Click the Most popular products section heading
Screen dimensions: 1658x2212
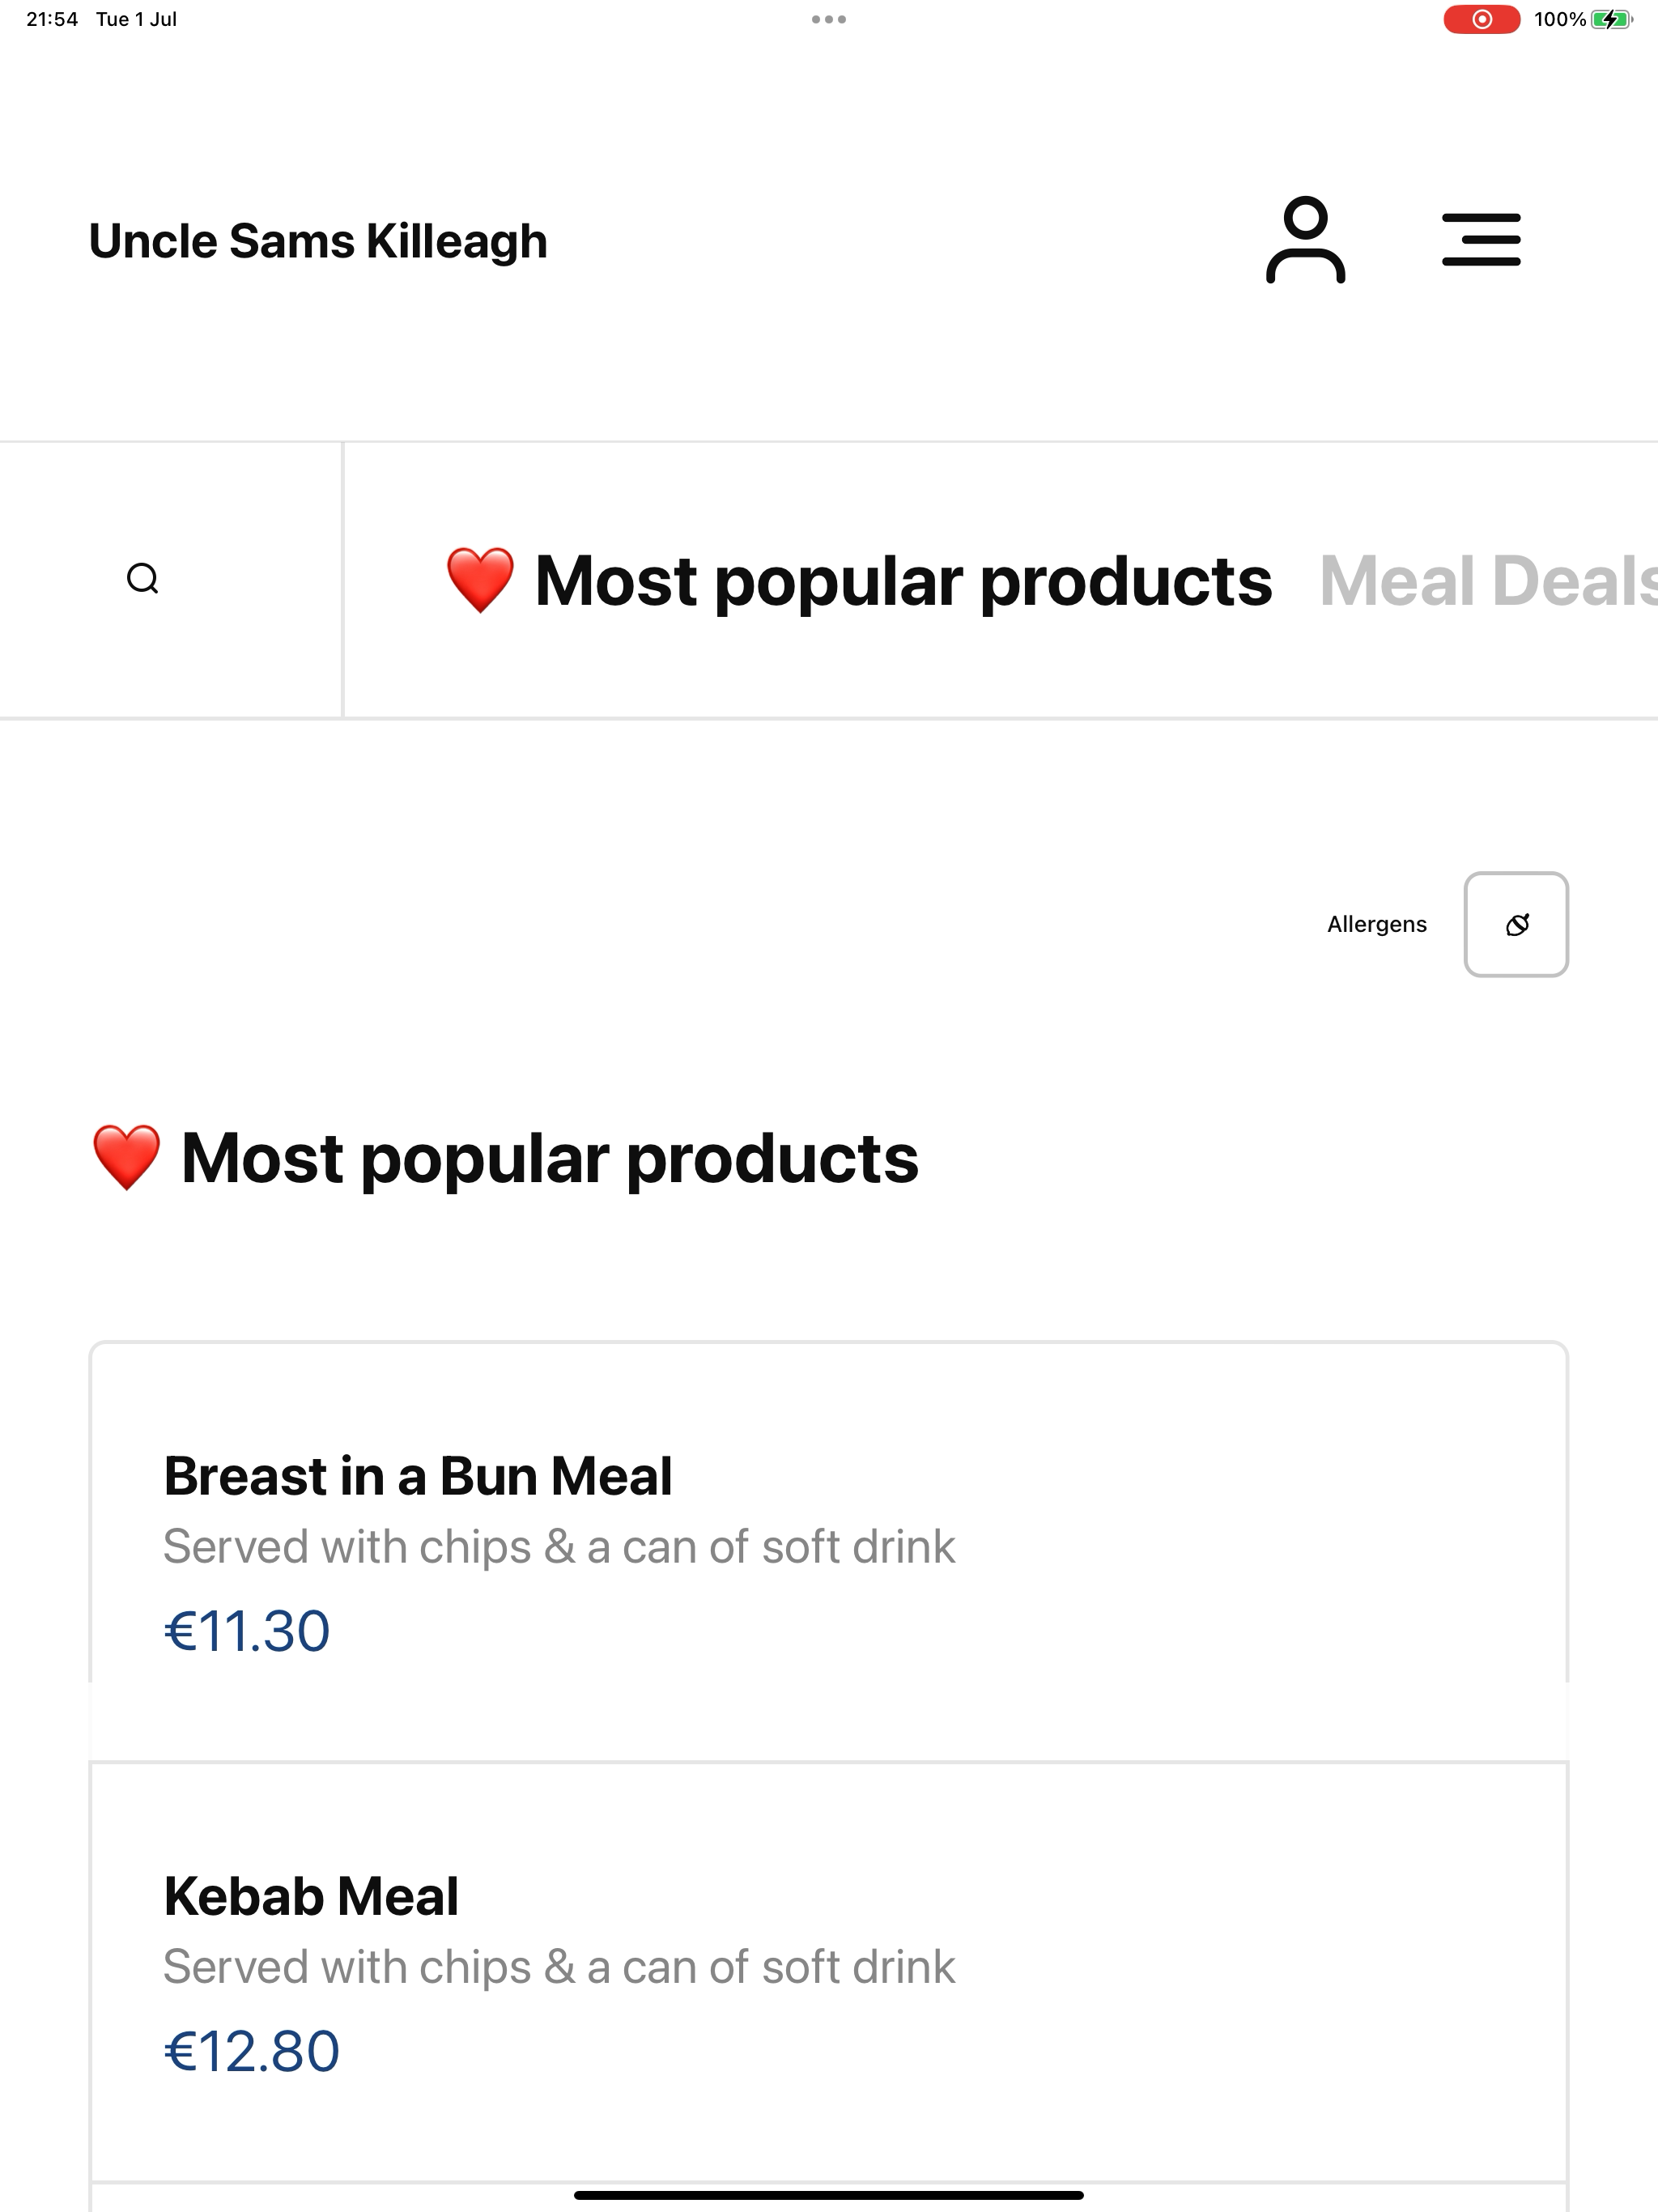504,1158
